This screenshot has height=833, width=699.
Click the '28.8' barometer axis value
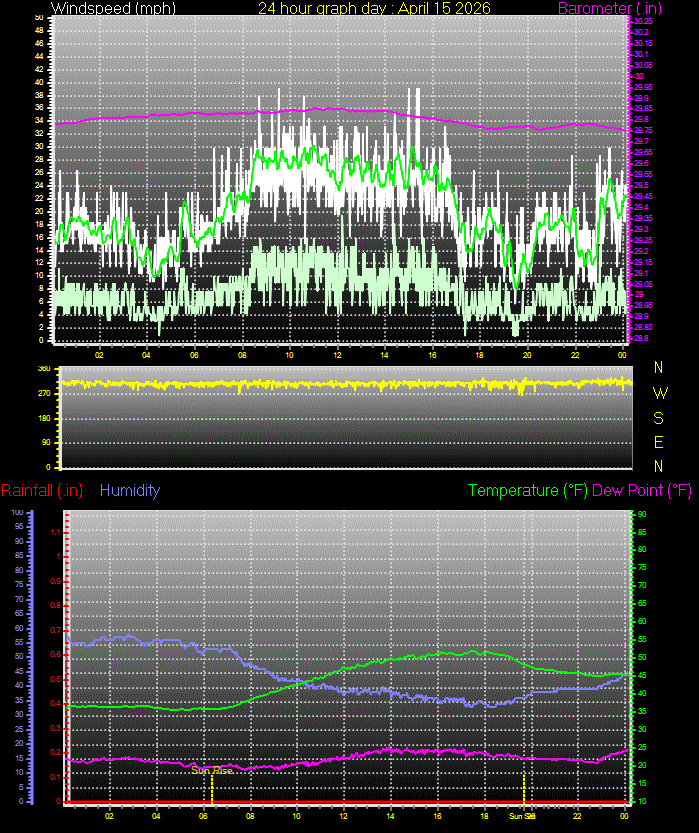click(641, 338)
